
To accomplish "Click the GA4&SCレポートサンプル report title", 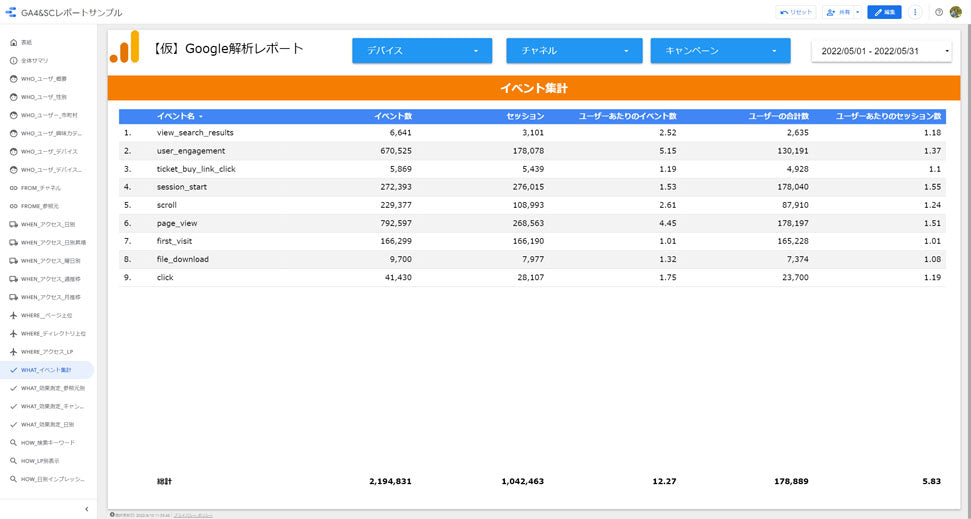I will click(72, 12).
